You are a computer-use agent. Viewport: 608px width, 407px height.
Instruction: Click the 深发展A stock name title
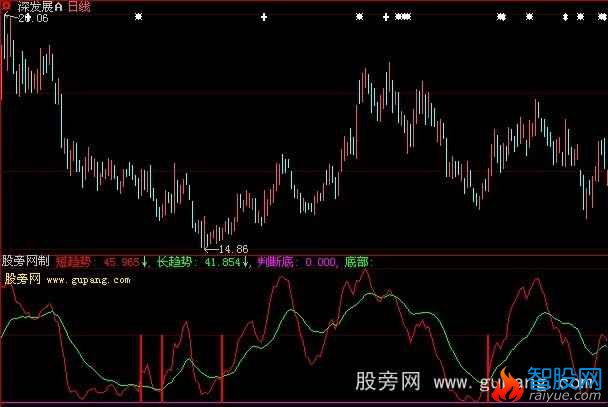pos(40,7)
